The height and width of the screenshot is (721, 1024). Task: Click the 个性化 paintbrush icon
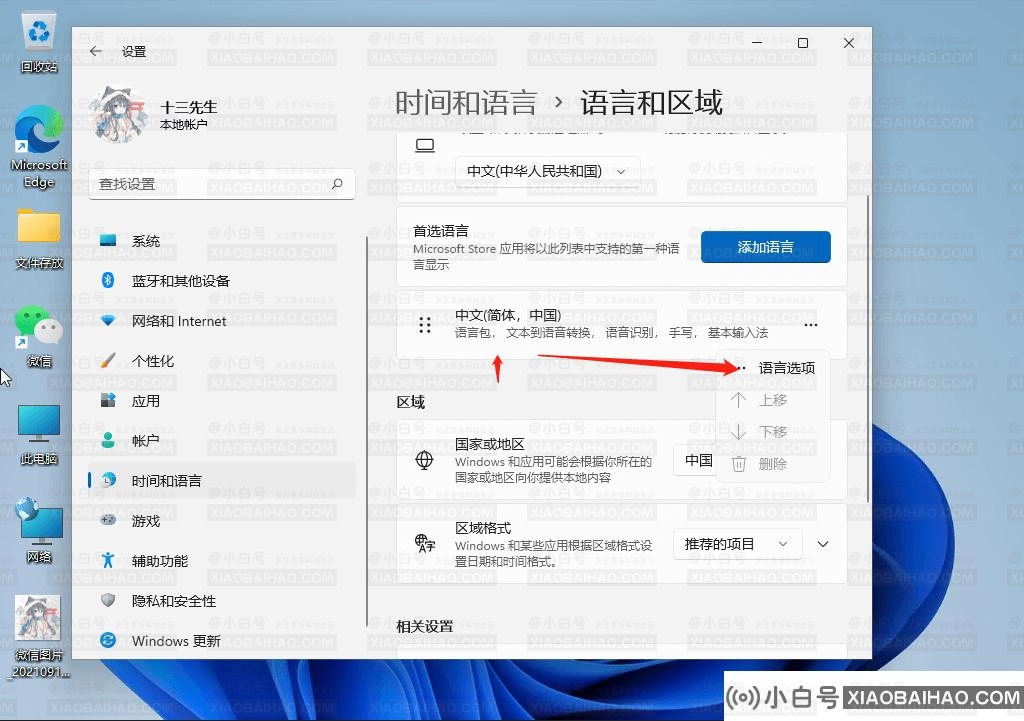point(108,360)
